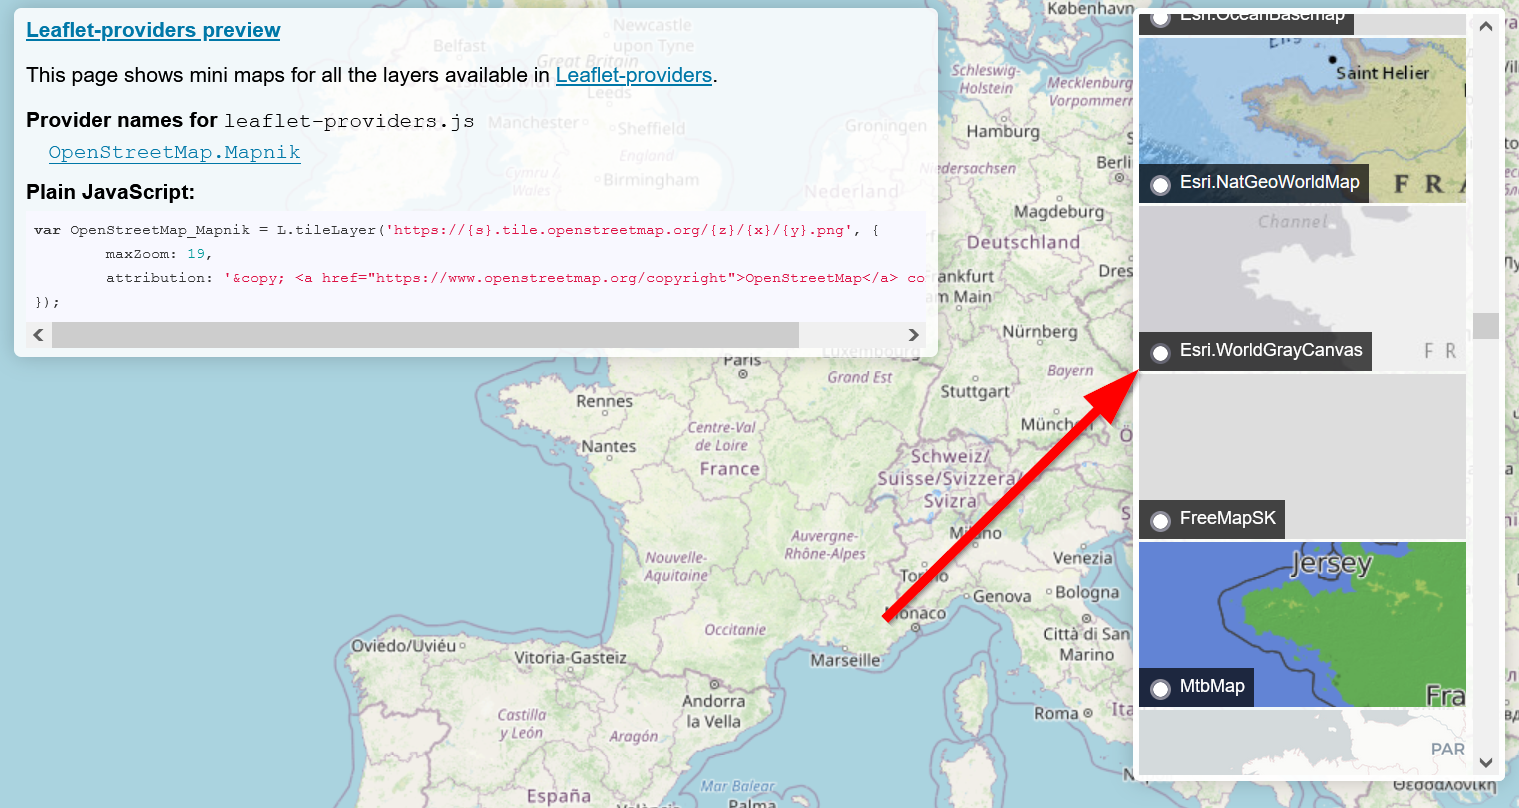The height and width of the screenshot is (808, 1519).
Task: Click the OpenStreetMap.Mapnik provider name link
Action: [x=174, y=152]
